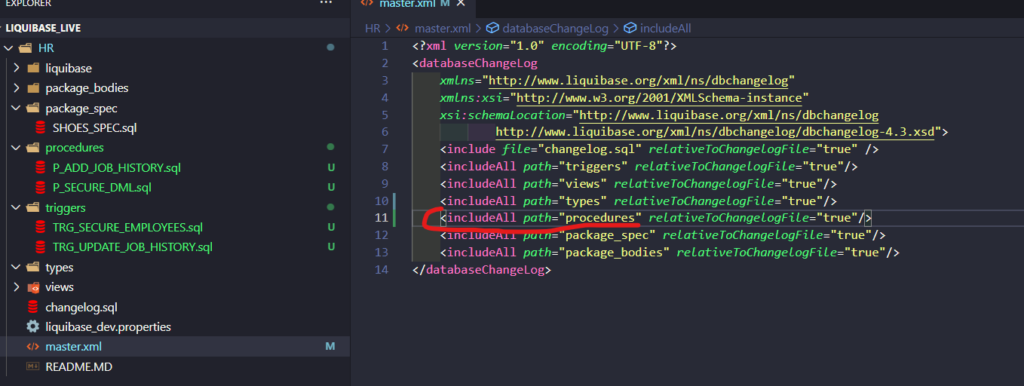
Task: Collapse the HR root folder
Action: (x=9, y=48)
